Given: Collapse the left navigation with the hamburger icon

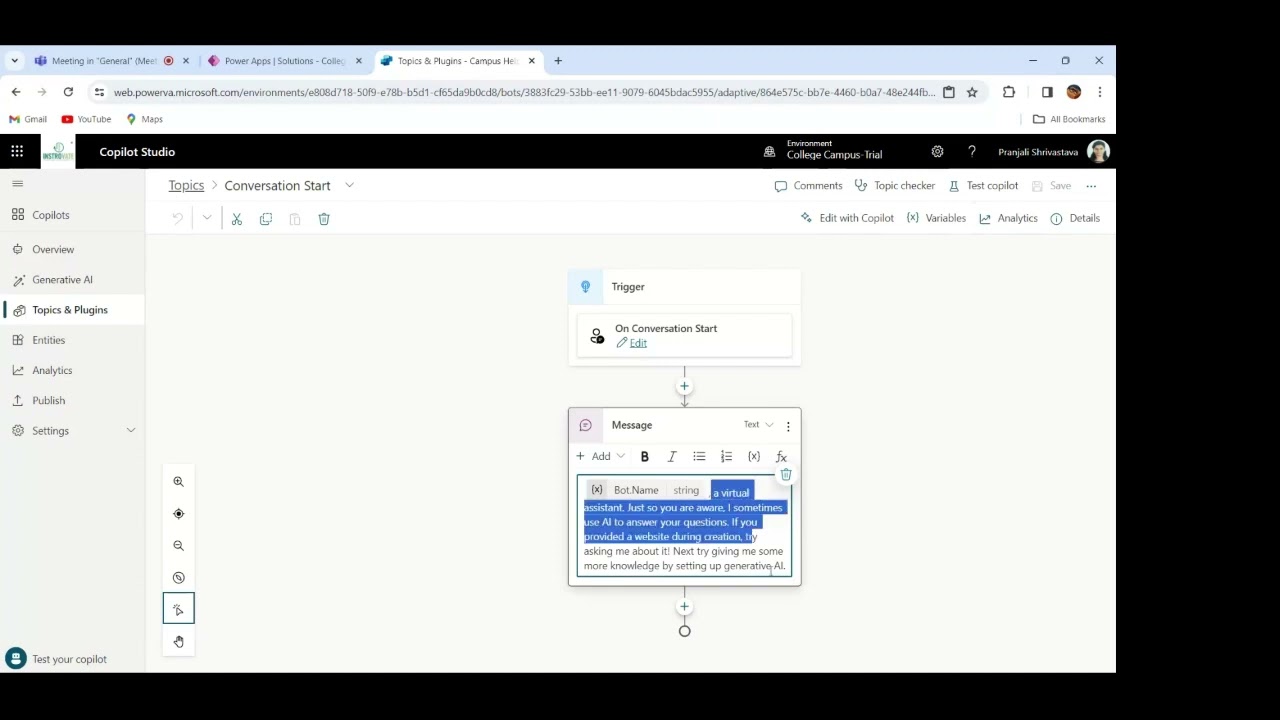Looking at the screenshot, I should click(17, 184).
